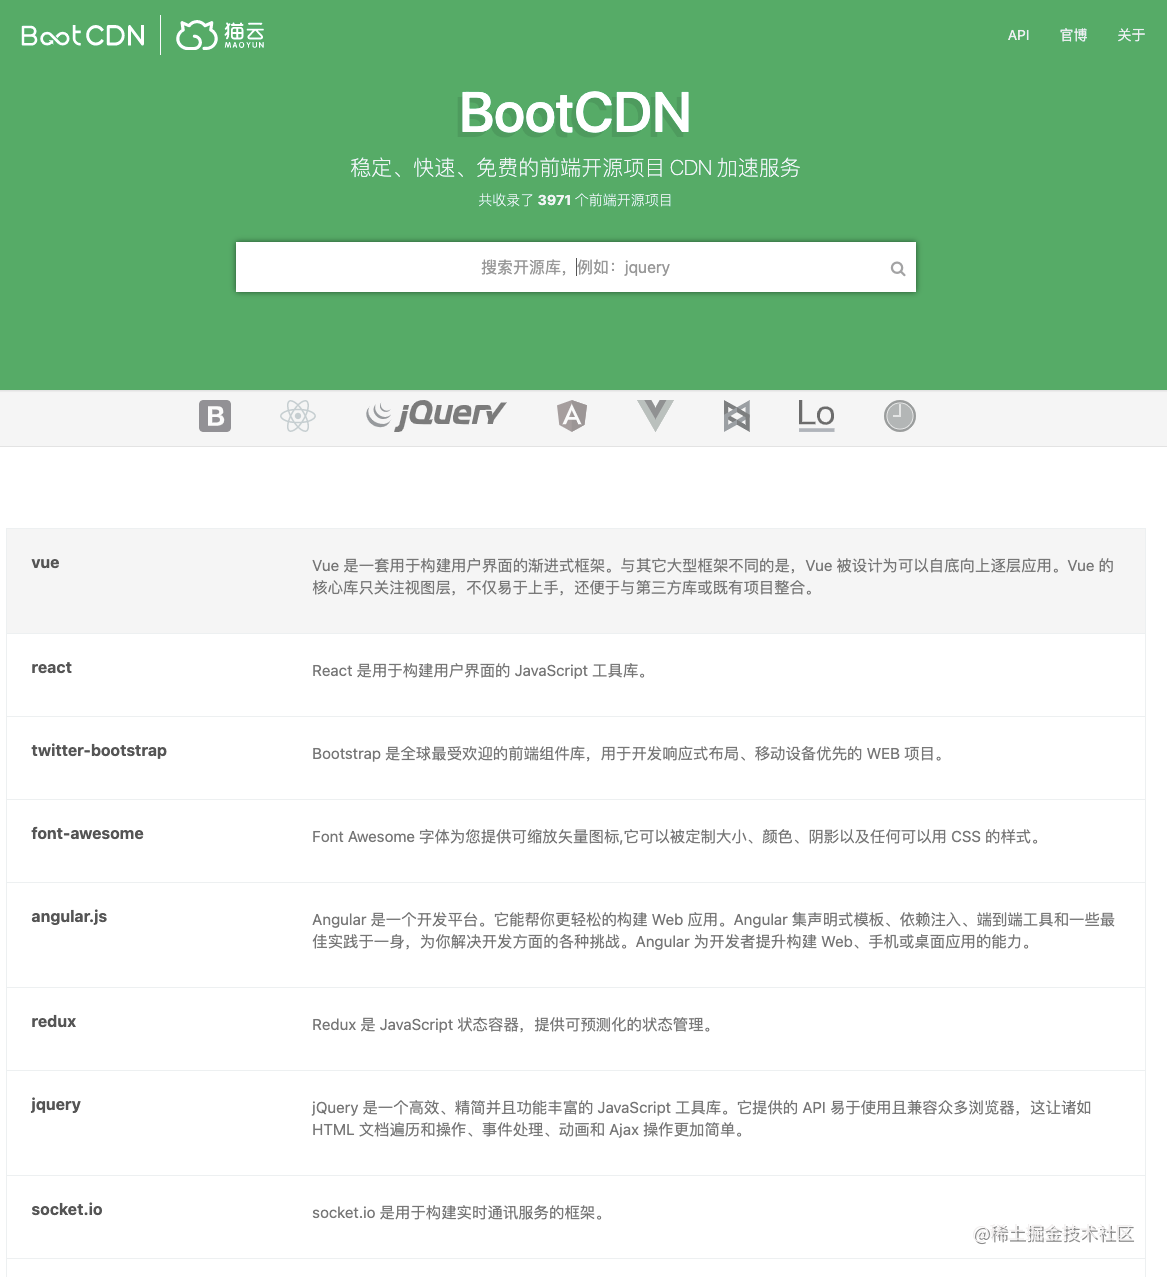The width and height of the screenshot is (1167, 1277).
Task: Open the twitter-bootstrap library row
Action: coord(576,758)
